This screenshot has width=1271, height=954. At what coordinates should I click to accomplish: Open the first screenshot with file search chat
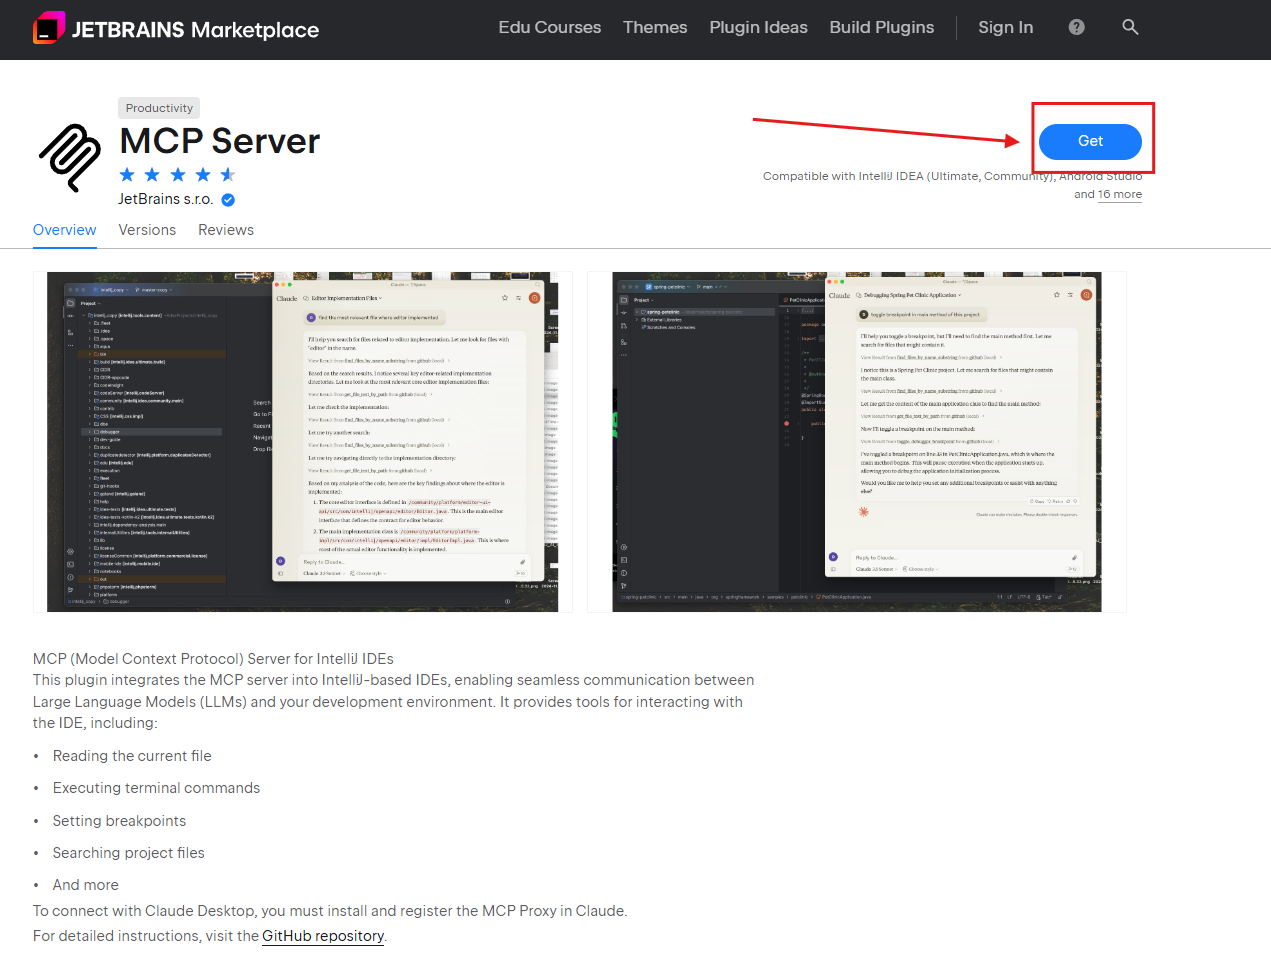tap(303, 441)
